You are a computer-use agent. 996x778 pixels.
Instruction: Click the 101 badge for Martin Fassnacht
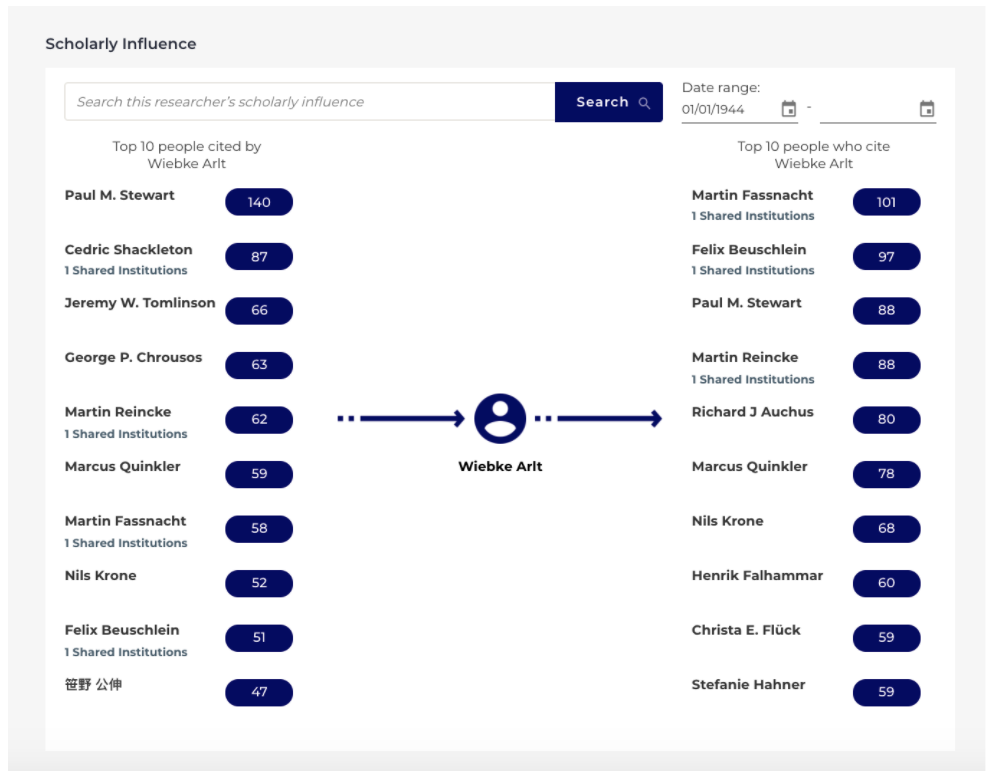886,202
